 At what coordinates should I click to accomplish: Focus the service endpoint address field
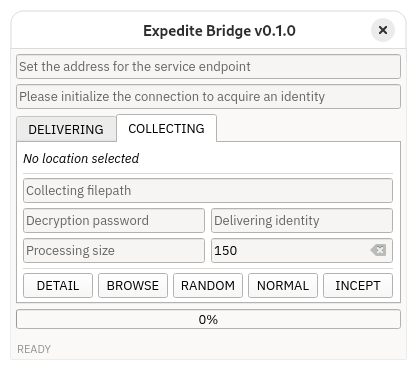pos(208,67)
